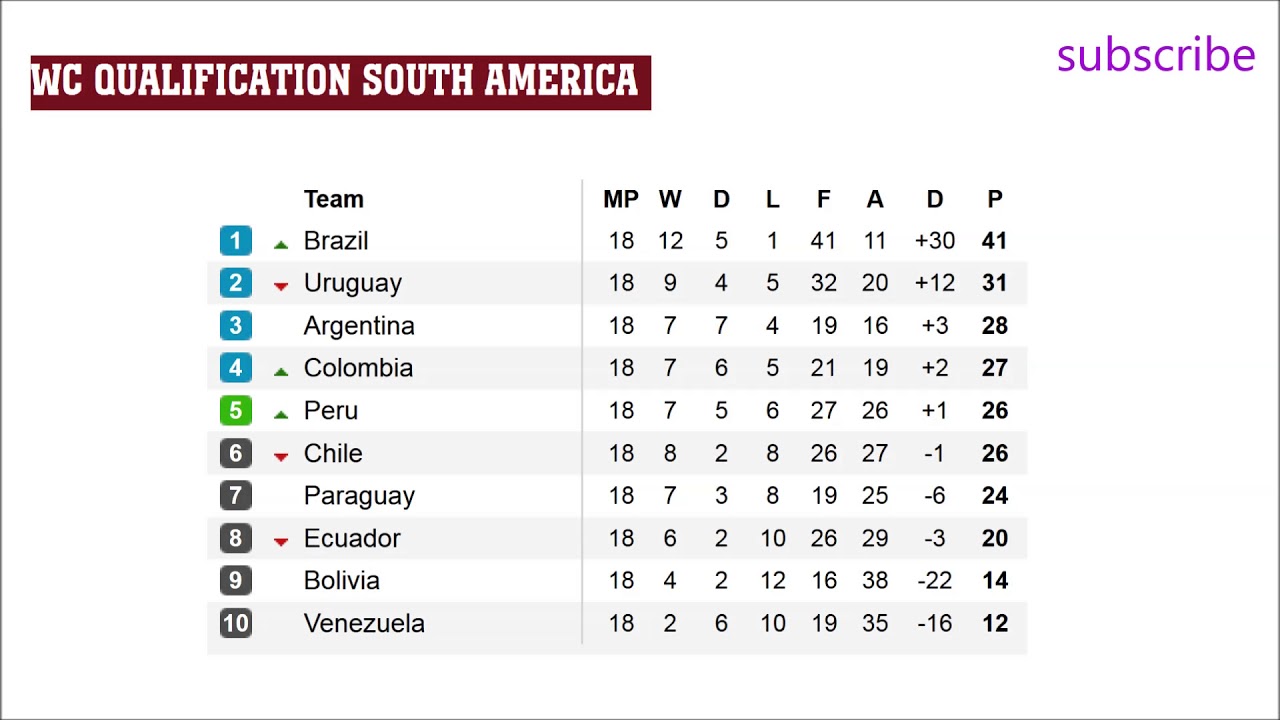Viewport: 1280px width, 720px height.
Task: Select the Paraguay team name
Action: coord(358,496)
